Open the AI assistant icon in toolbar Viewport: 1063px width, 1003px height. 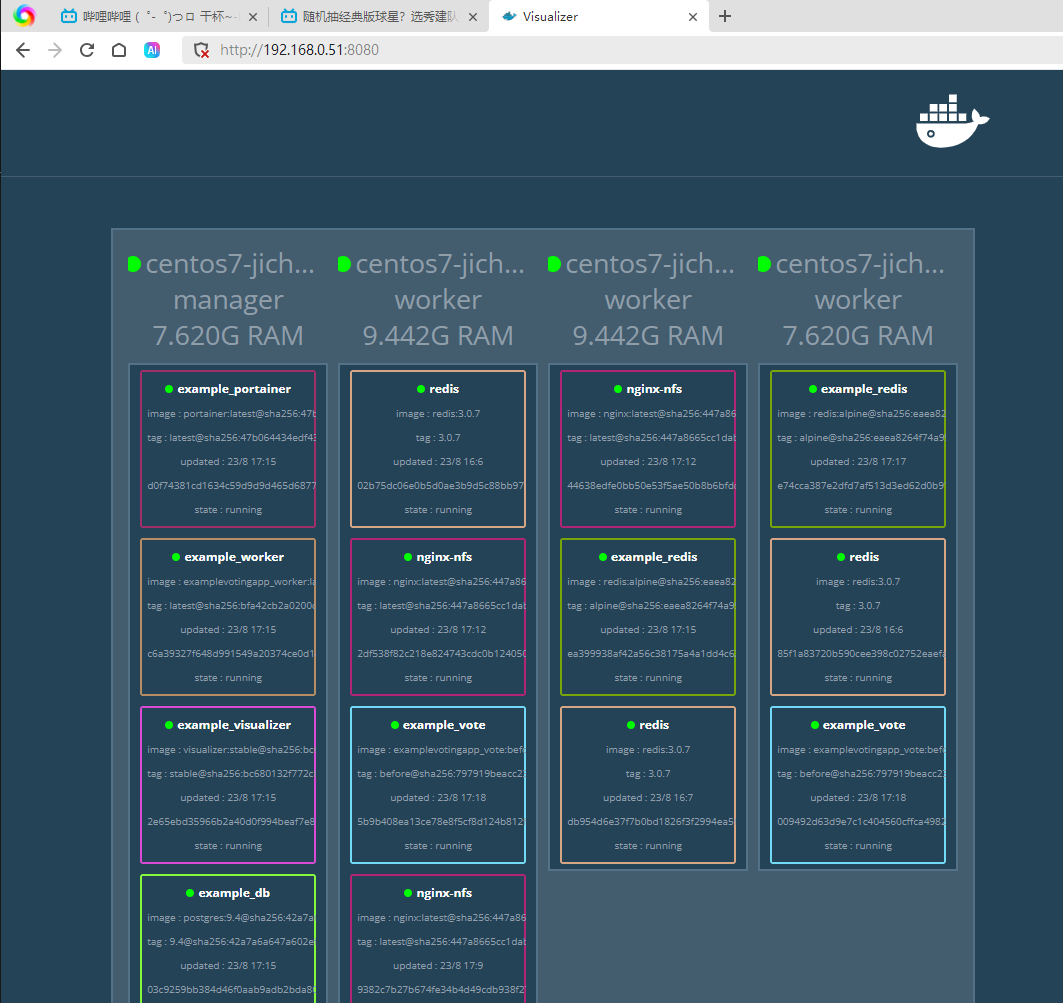(152, 50)
